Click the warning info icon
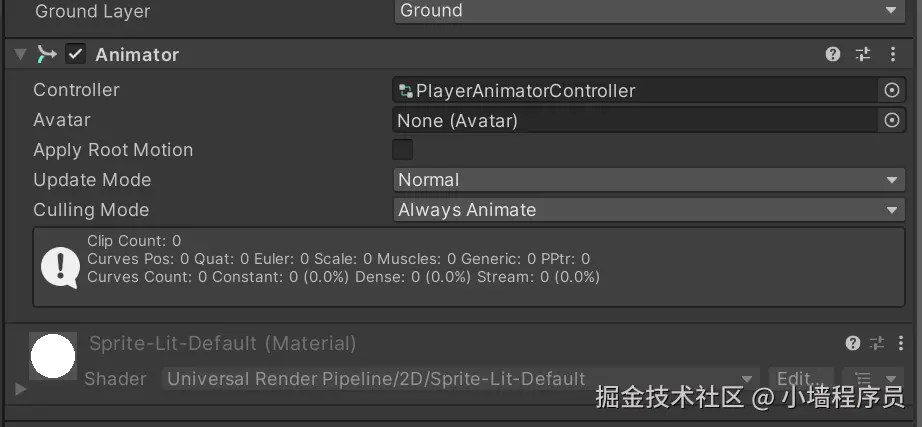 [x=59, y=267]
